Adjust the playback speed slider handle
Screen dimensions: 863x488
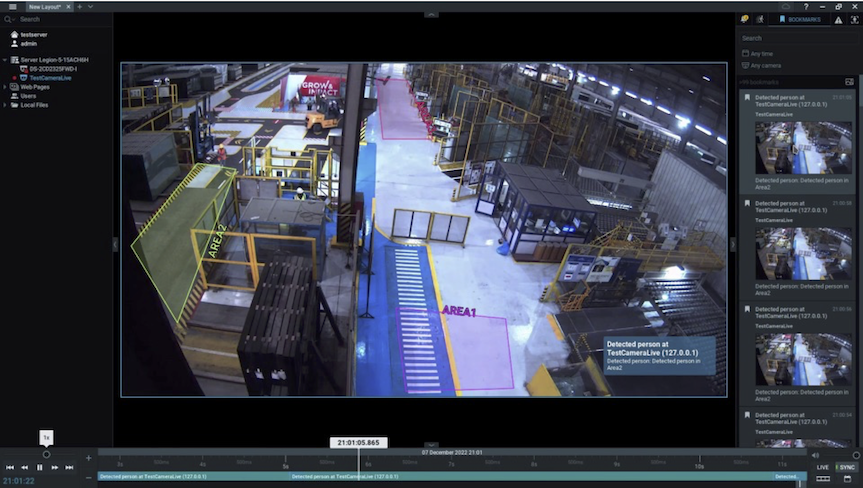click(x=46, y=454)
